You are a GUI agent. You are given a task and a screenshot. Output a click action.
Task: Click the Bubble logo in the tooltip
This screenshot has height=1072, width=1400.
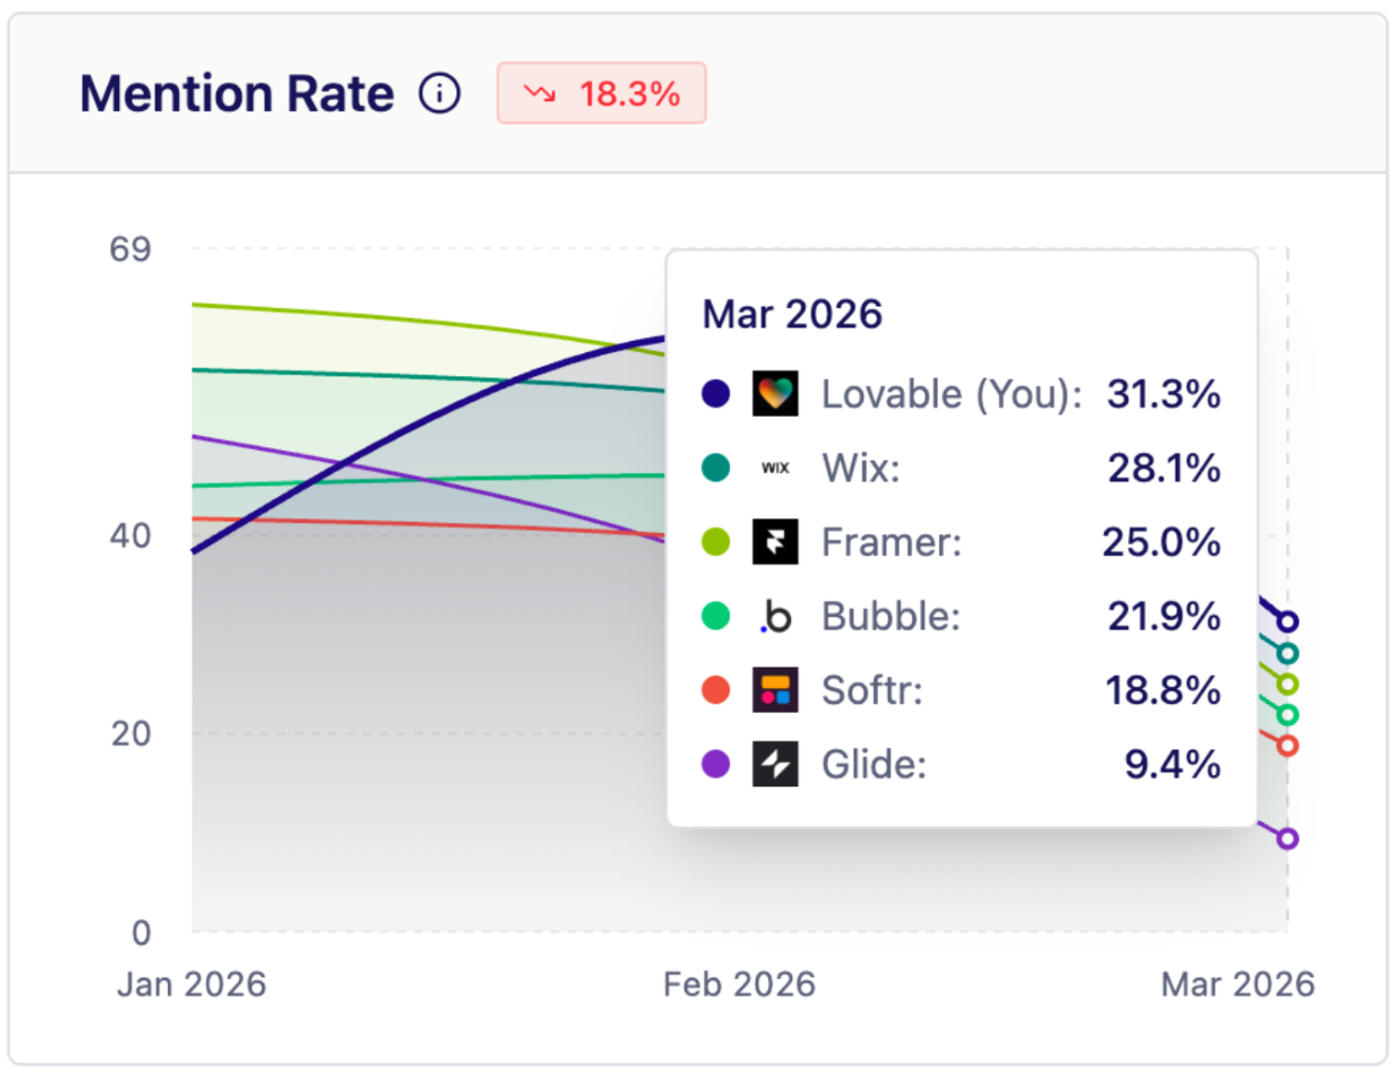pyautogui.click(x=773, y=615)
